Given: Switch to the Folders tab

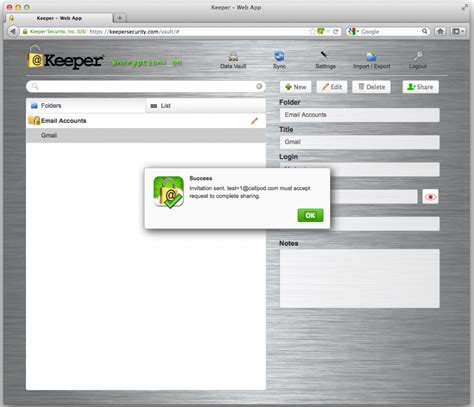Looking at the screenshot, I should 86,106.
